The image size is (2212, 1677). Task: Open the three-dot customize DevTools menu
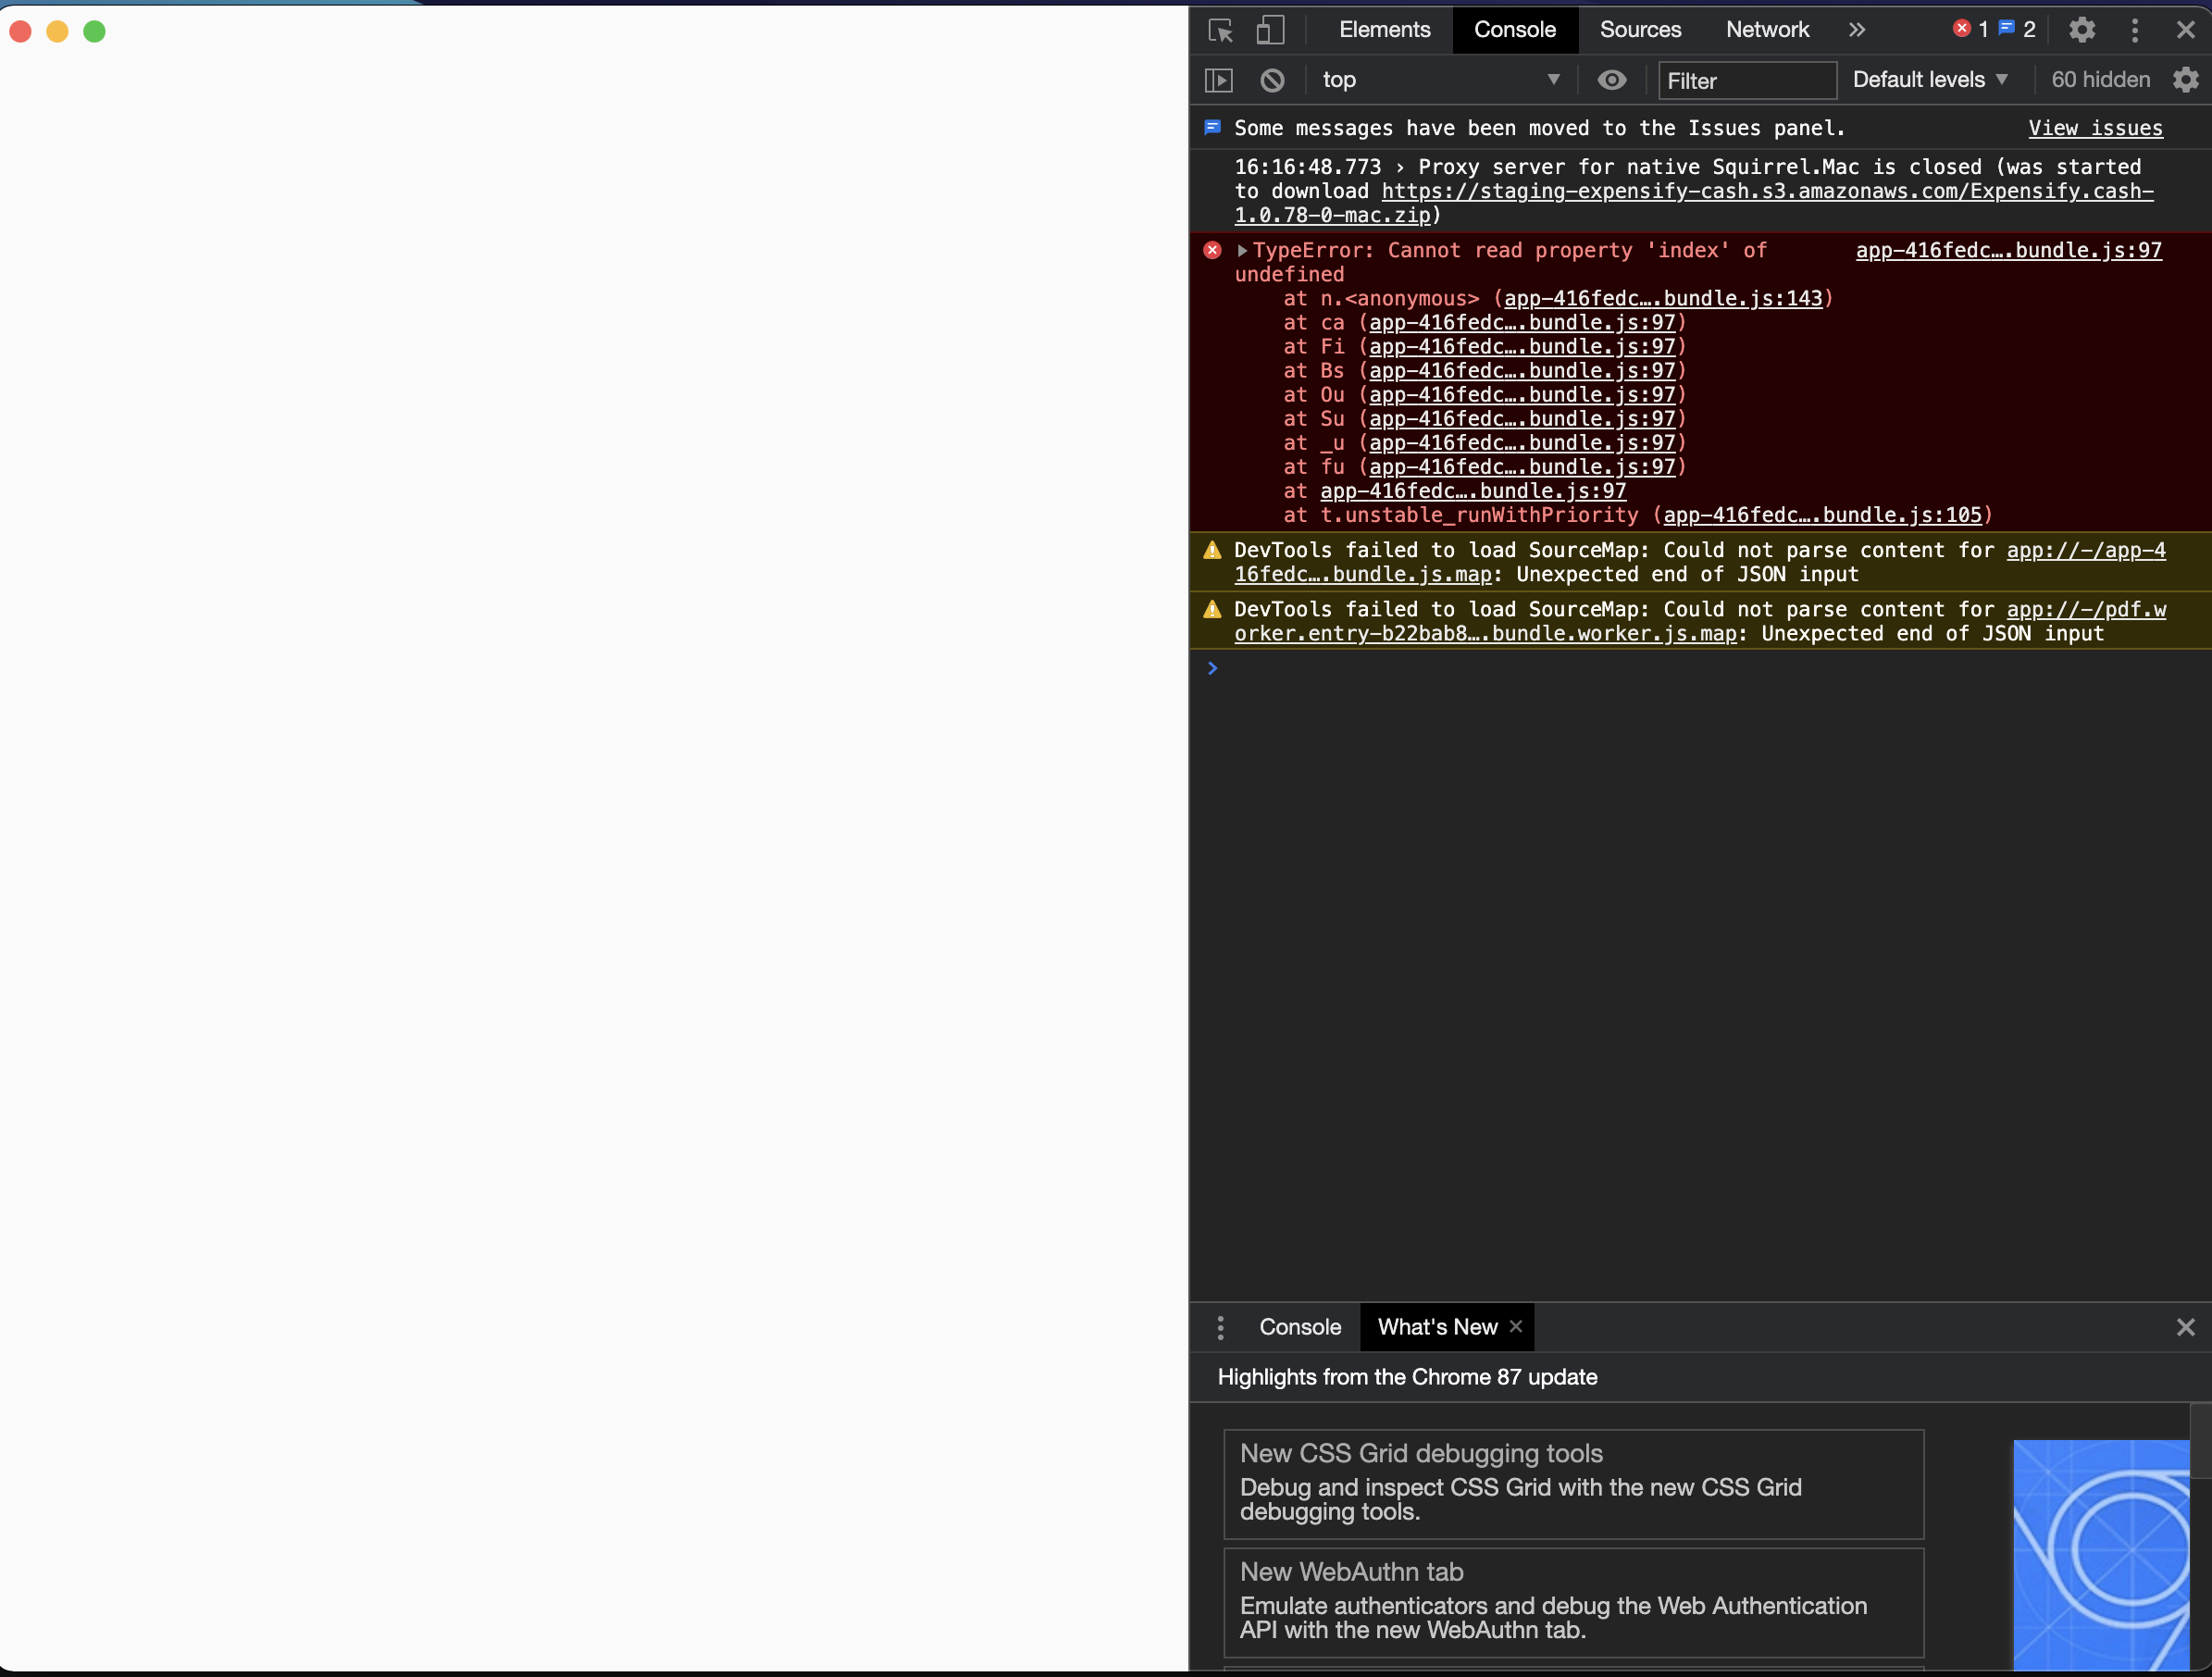coord(2135,30)
